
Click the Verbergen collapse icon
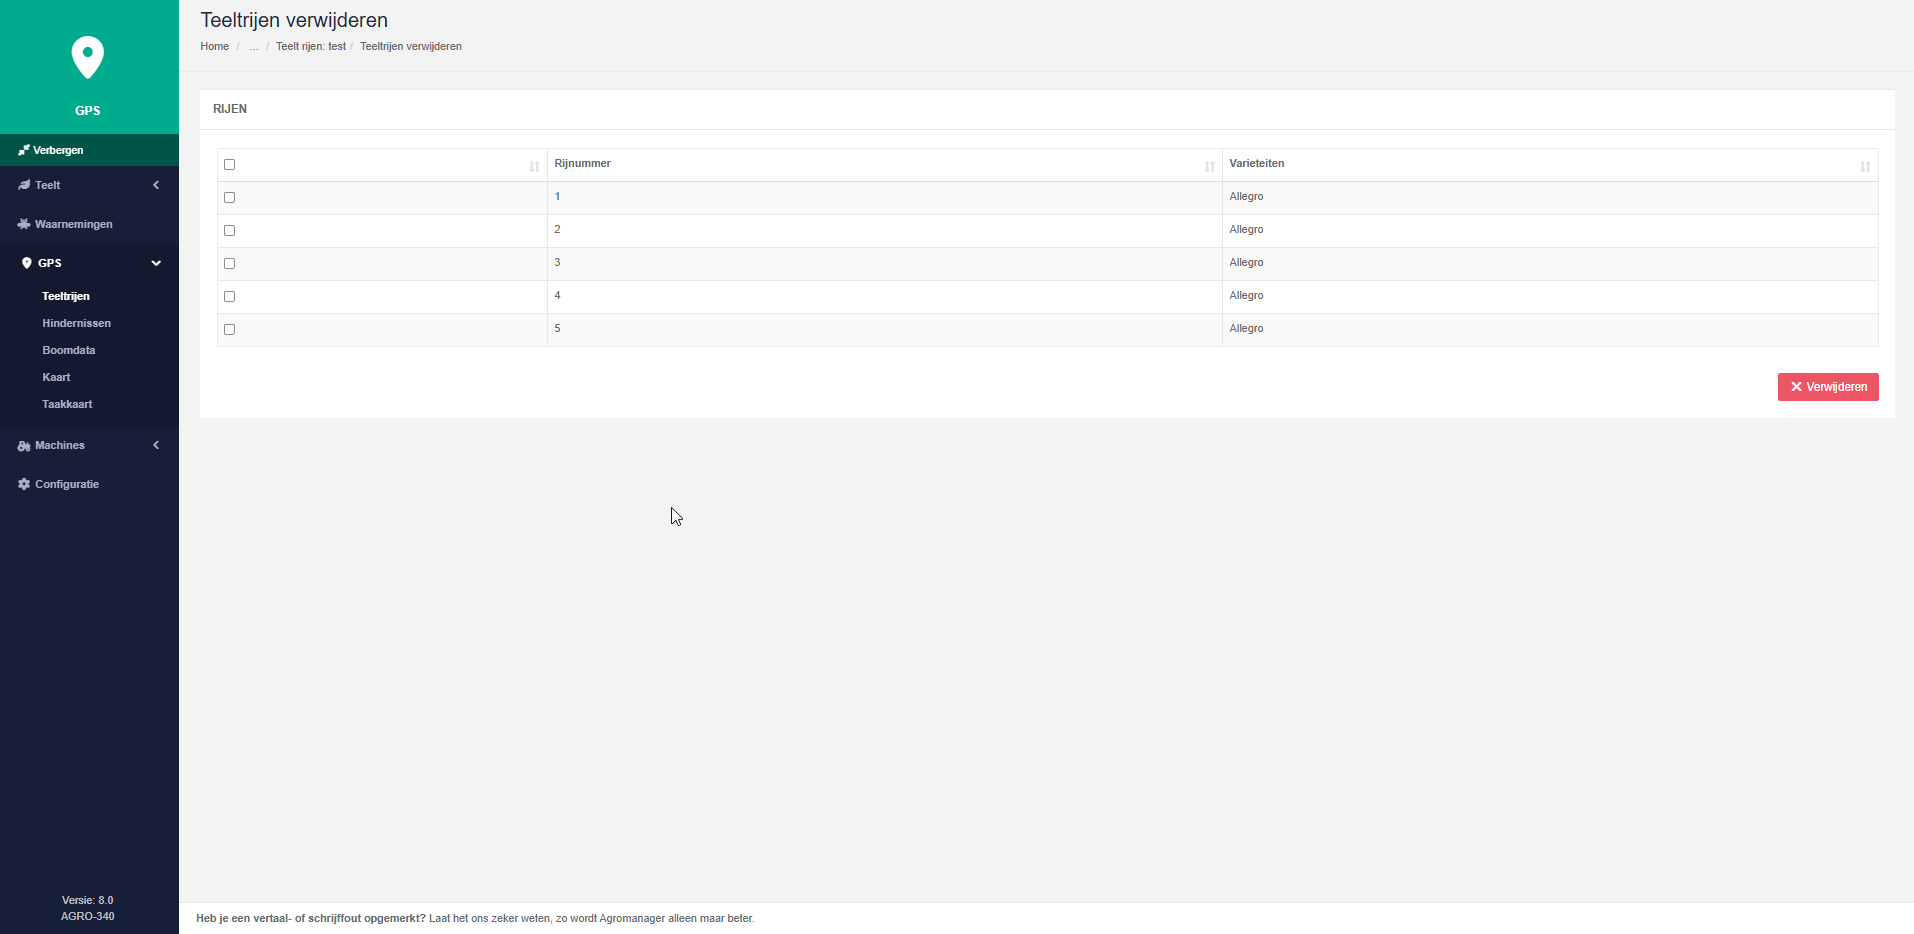[x=24, y=150]
